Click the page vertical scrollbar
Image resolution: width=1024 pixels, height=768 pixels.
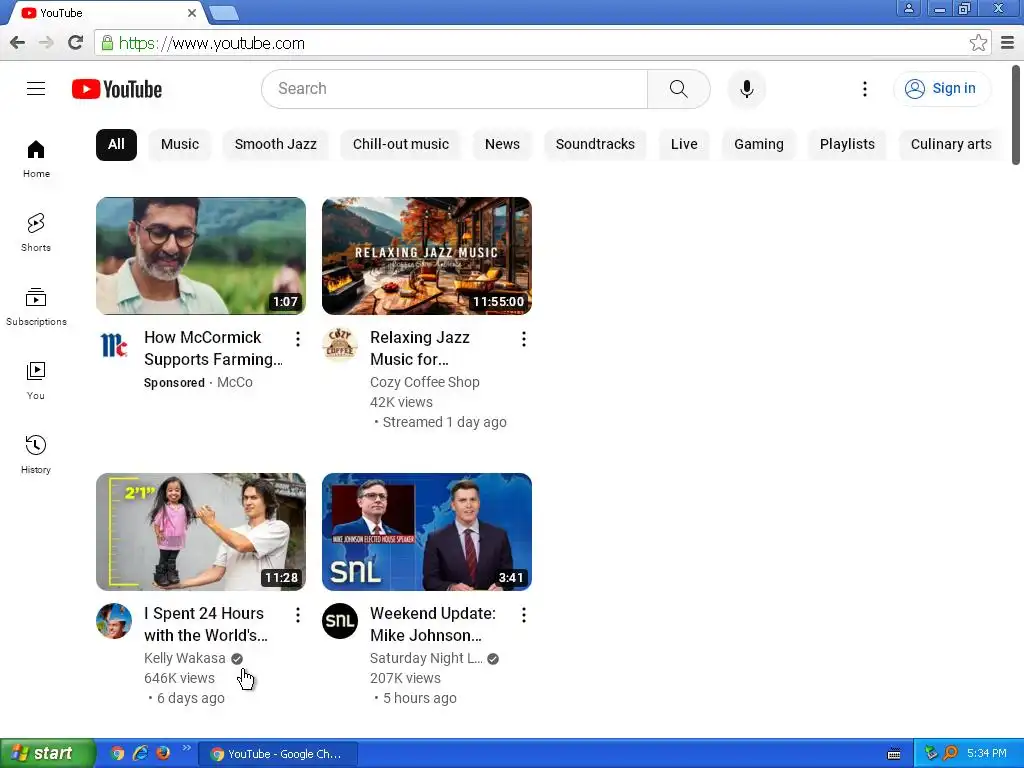[1016, 116]
